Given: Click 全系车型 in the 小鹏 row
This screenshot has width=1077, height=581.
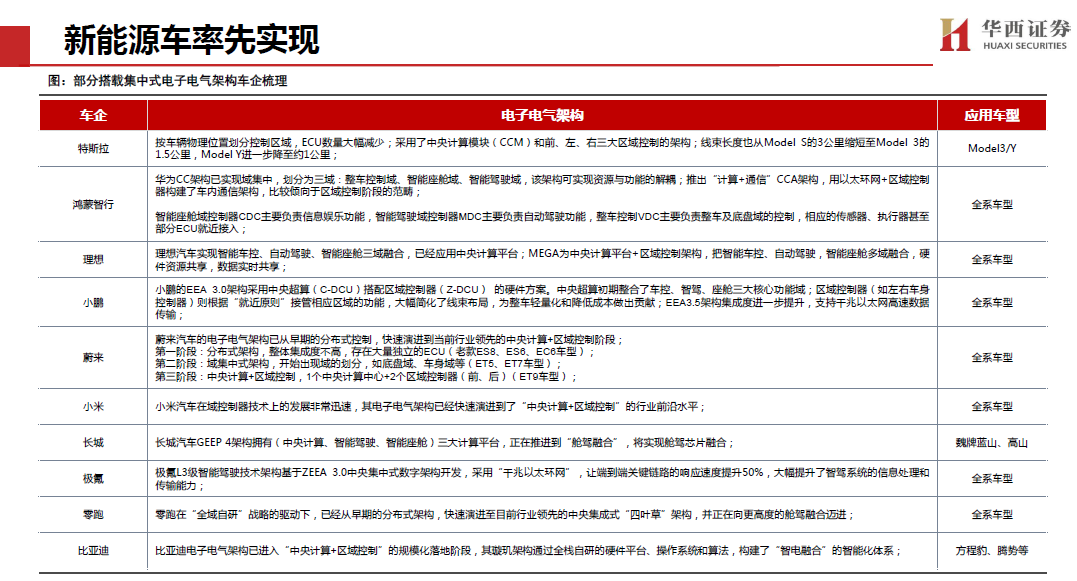Looking at the screenshot, I should 992,302.
